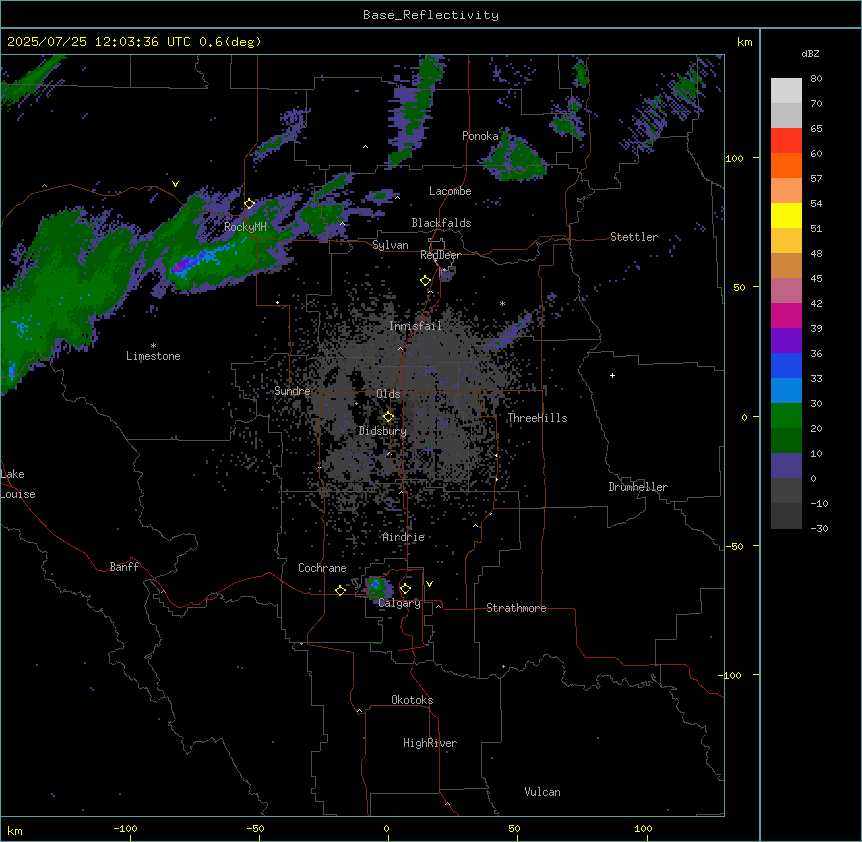The width and height of the screenshot is (862, 842).
Task: Pick the light blue swatch above 30 dBZ
Action: [x=786, y=391]
